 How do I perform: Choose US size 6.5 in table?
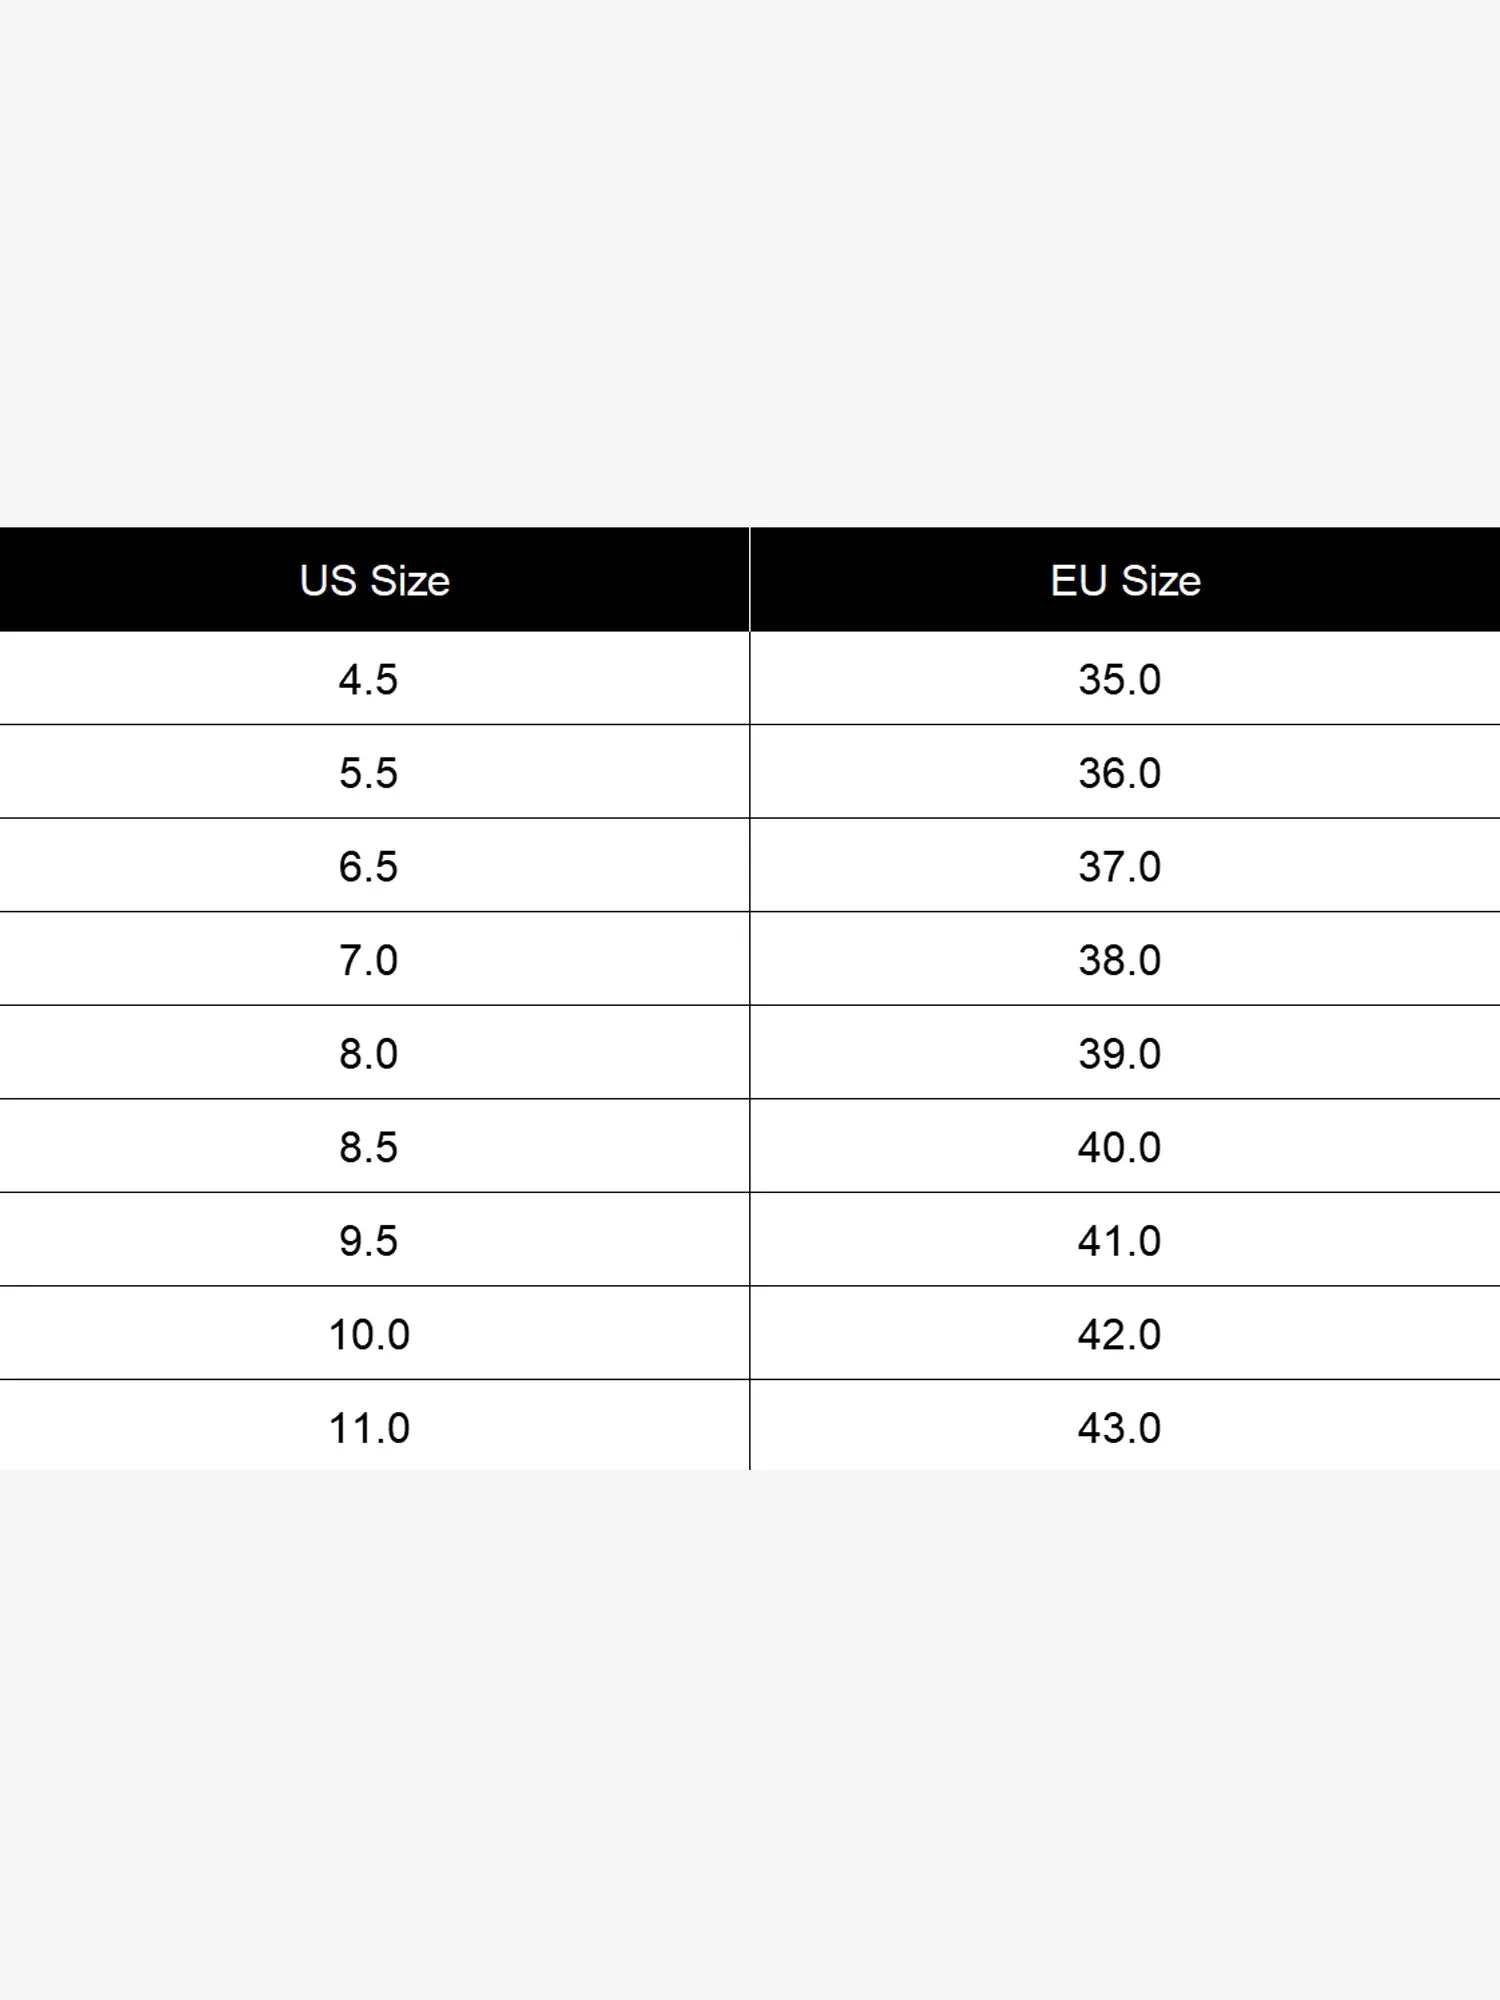(x=368, y=866)
